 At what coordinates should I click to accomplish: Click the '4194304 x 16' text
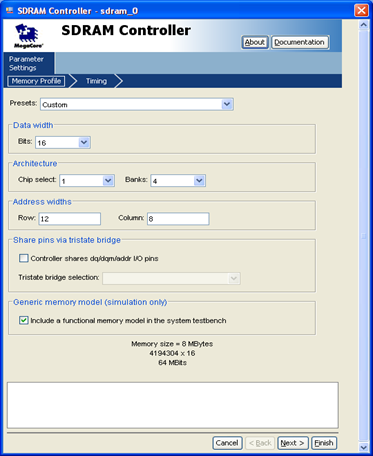172,353
